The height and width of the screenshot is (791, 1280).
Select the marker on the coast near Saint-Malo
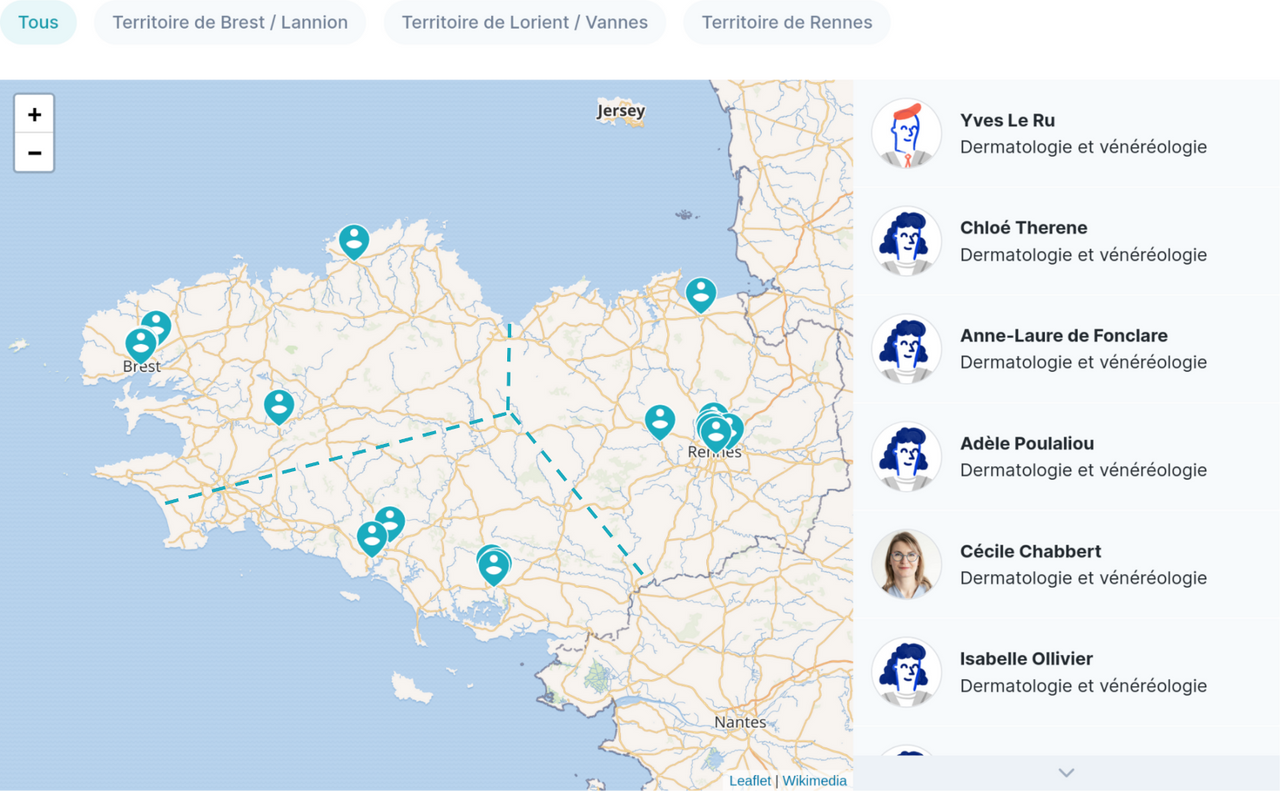click(x=701, y=294)
